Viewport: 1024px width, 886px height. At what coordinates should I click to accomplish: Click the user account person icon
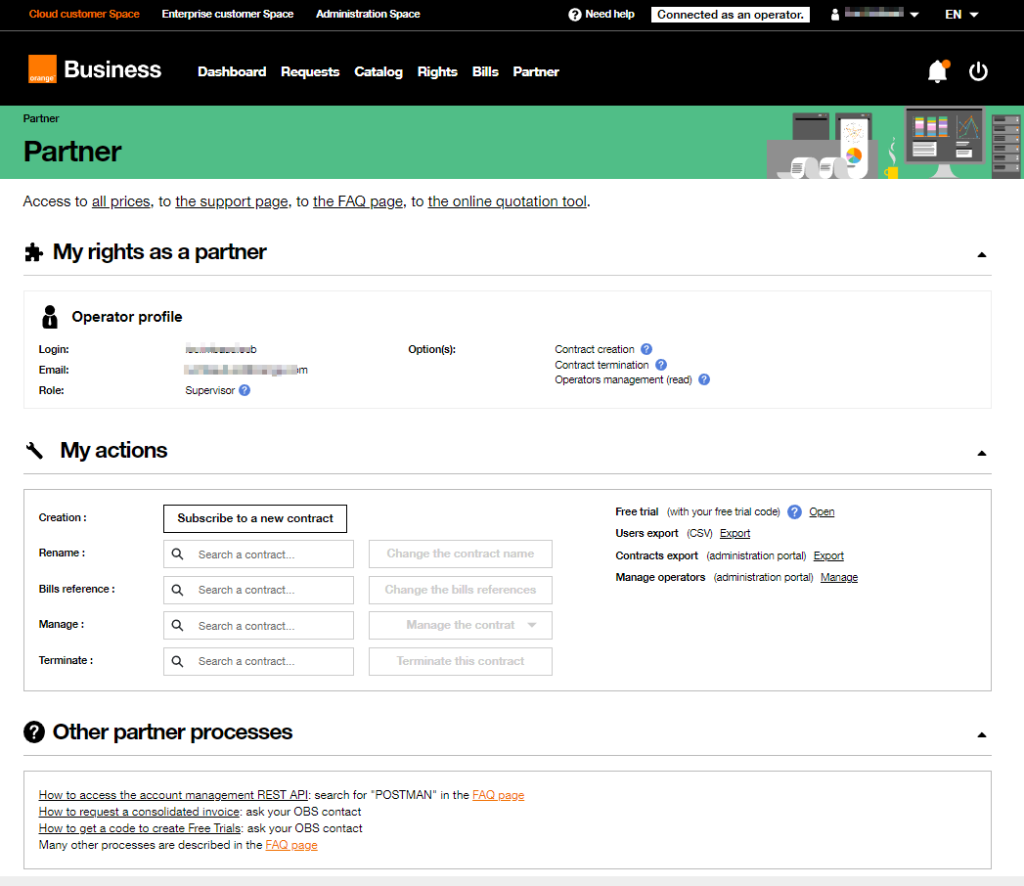point(835,14)
